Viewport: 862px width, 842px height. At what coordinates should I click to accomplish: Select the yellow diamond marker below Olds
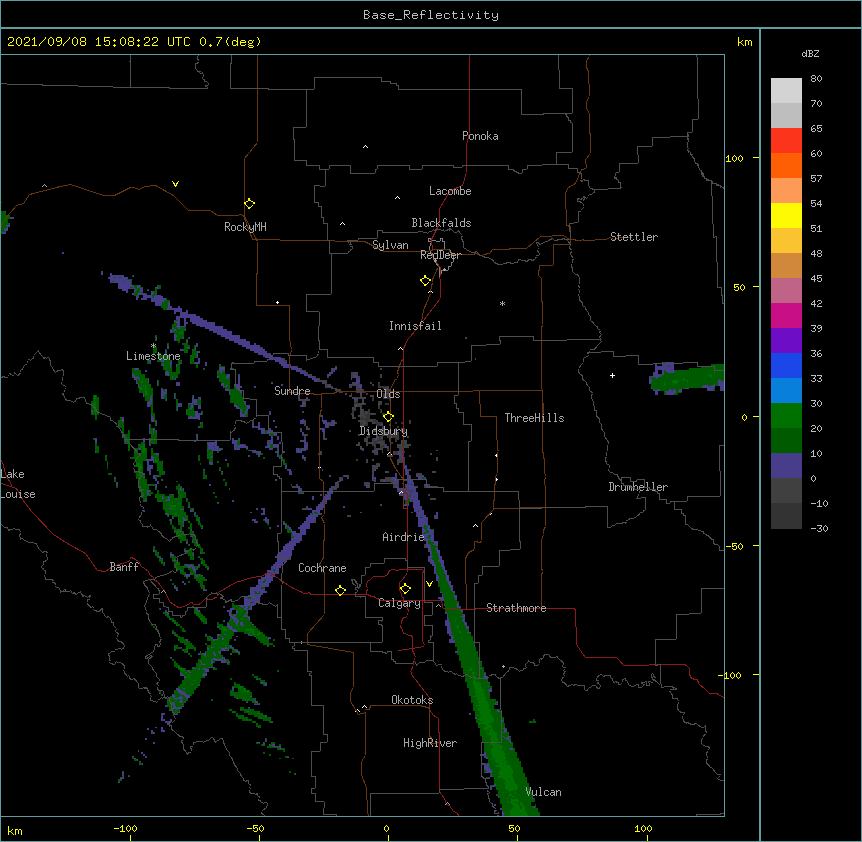click(x=388, y=416)
